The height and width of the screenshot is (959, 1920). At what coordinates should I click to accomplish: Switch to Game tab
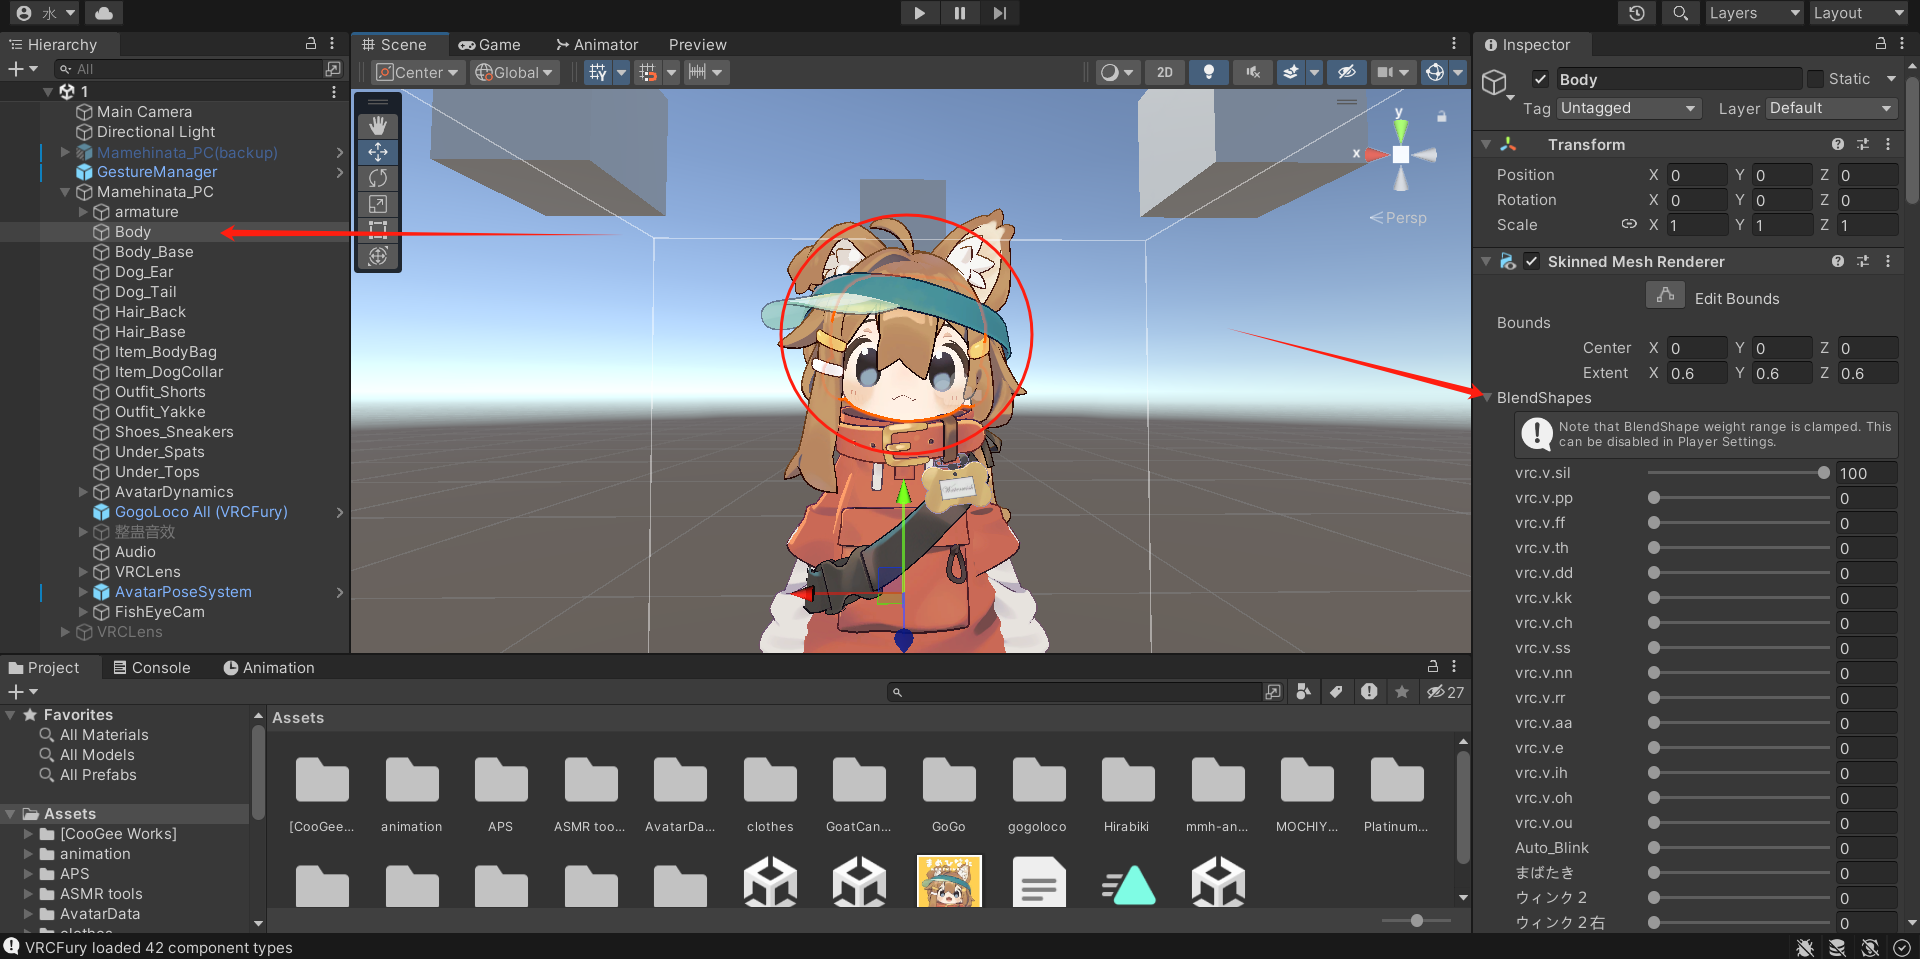(490, 45)
